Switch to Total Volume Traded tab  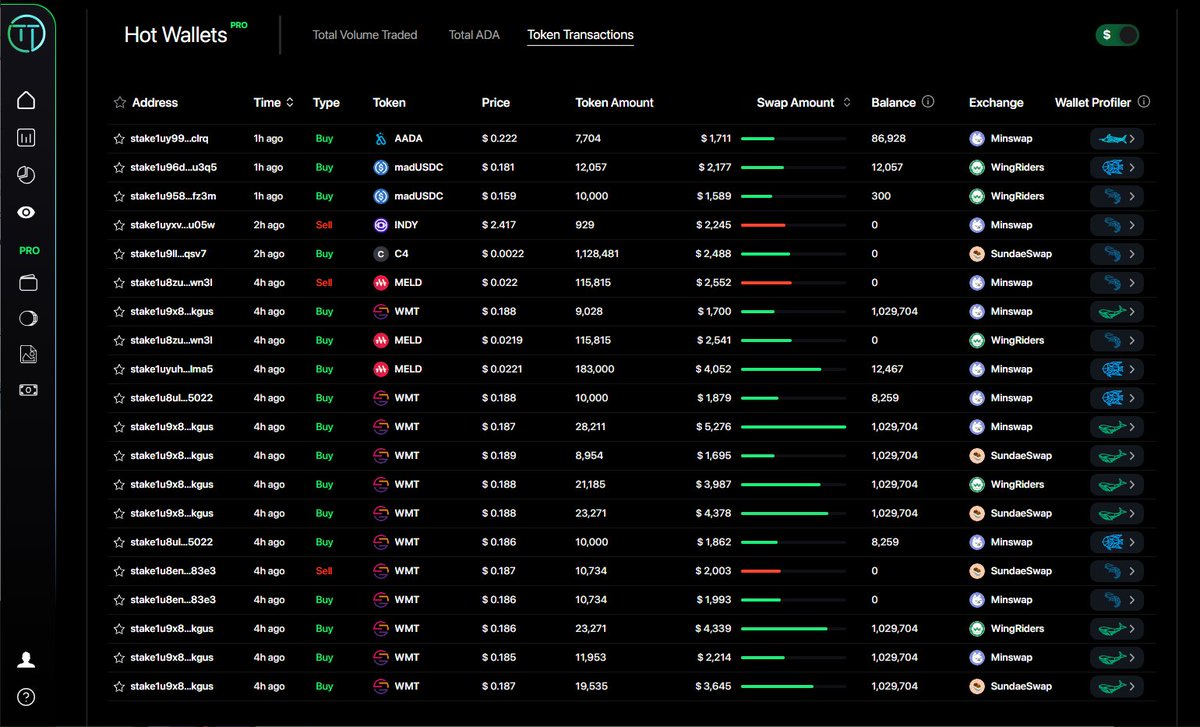point(365,35)
